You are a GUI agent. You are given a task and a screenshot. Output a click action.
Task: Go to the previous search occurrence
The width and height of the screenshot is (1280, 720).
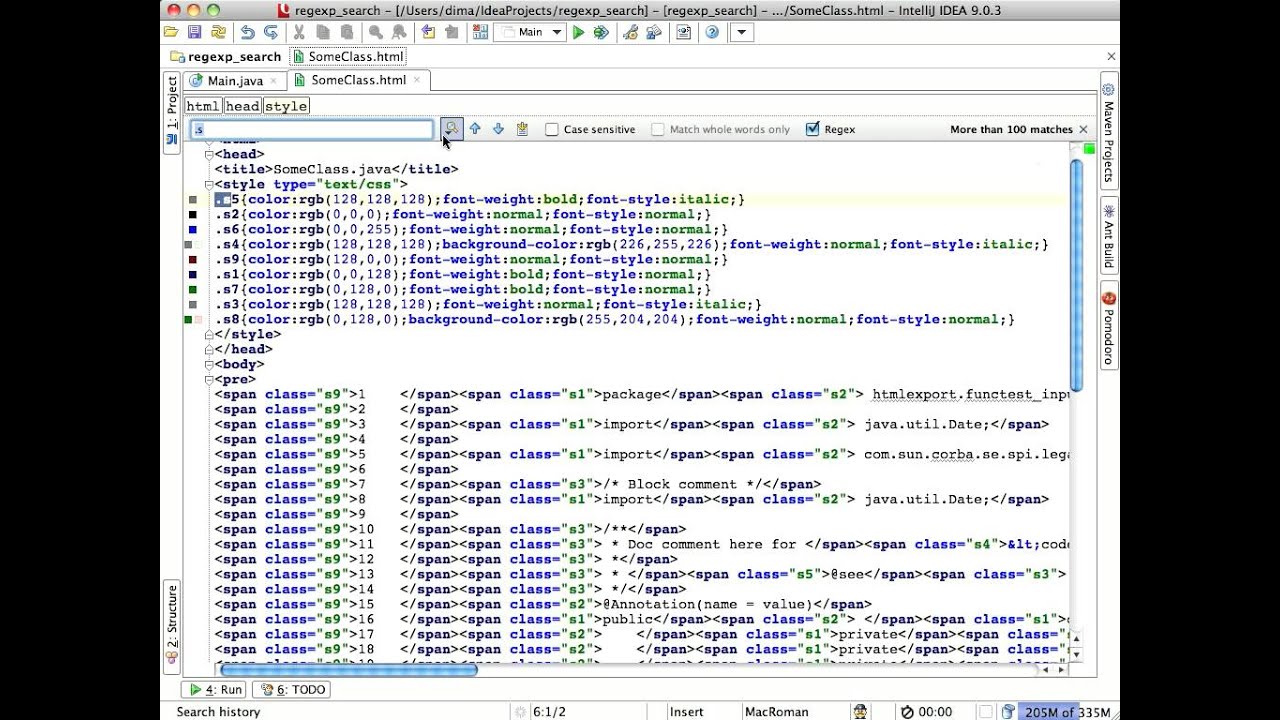coord(475,129)
